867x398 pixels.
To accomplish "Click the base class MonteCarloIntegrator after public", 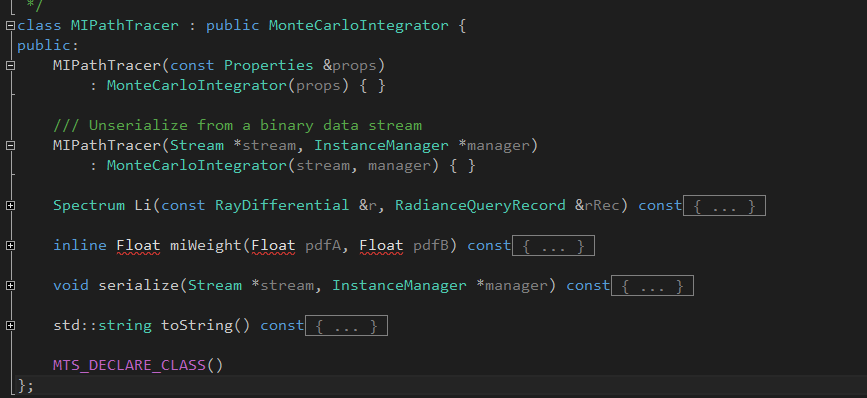I will tap(359, 25).
